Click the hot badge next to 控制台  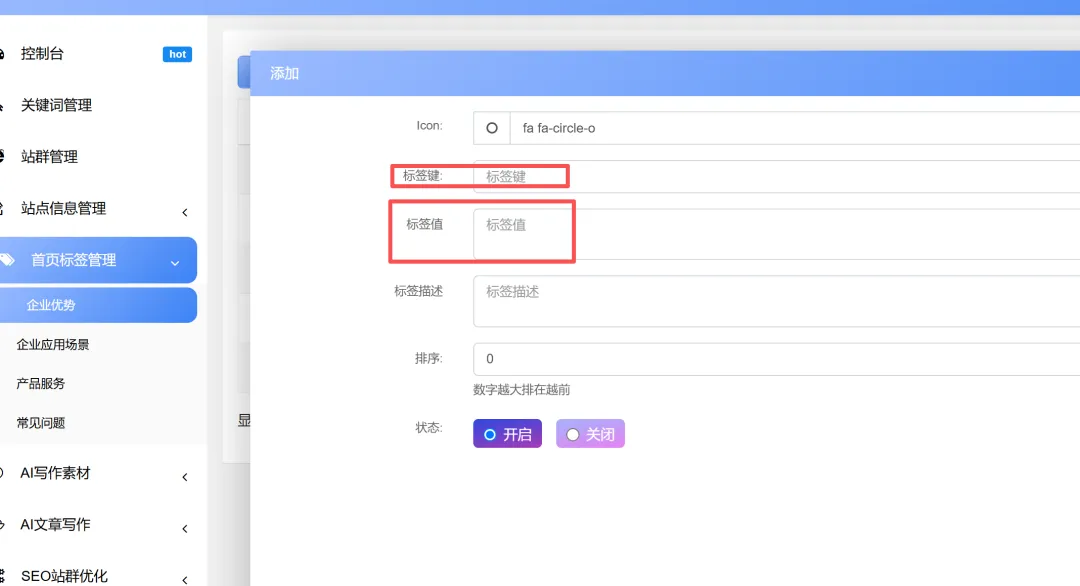(x=177, y=54)
